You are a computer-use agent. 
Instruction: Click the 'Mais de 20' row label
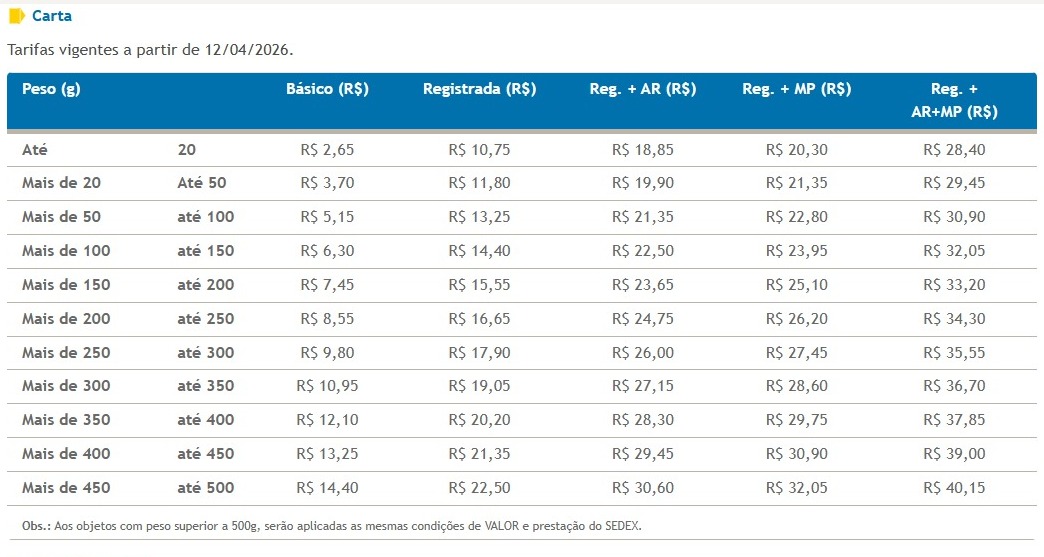tap(61, 183)
